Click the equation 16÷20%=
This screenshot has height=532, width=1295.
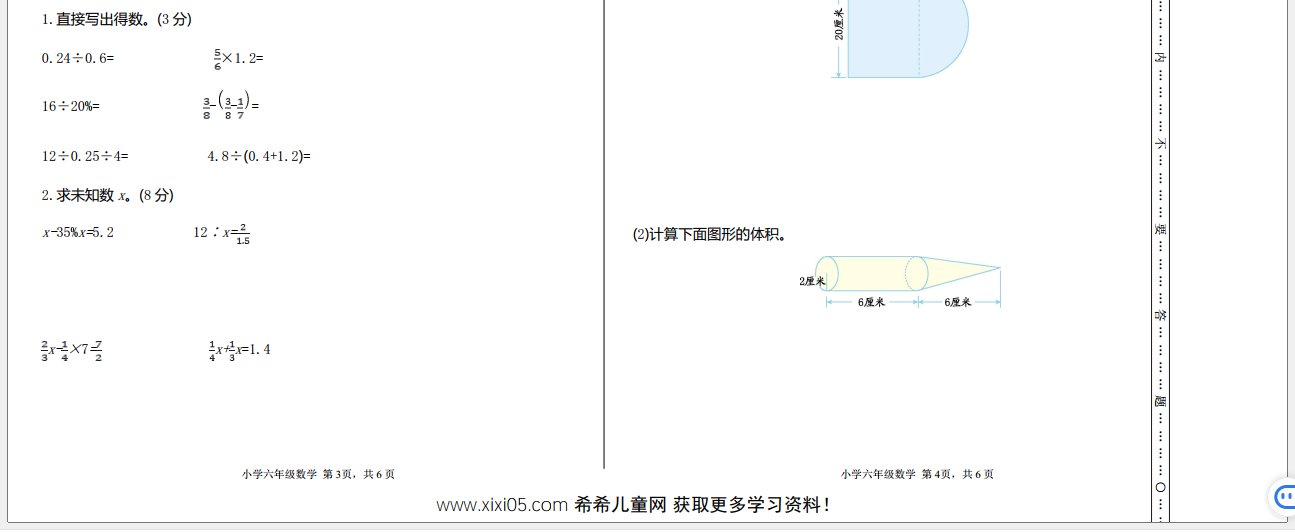coord(71,105)
